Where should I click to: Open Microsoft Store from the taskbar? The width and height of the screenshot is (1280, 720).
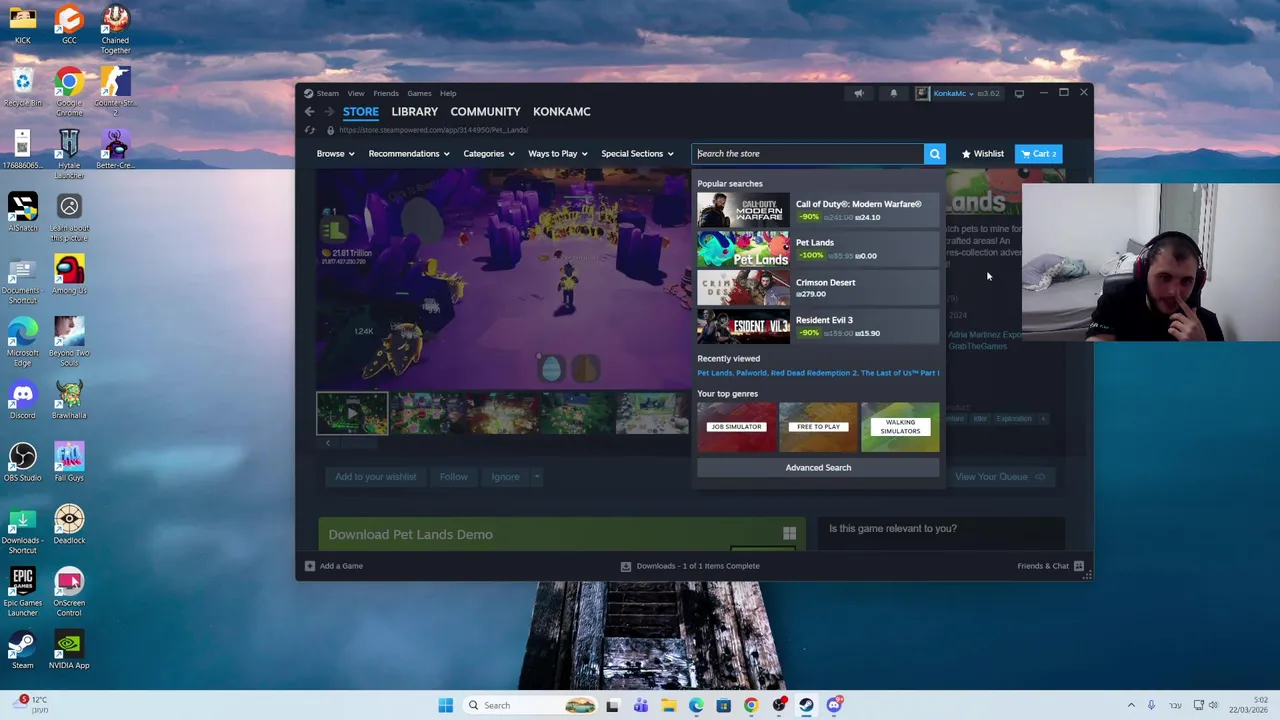(723, 705)
